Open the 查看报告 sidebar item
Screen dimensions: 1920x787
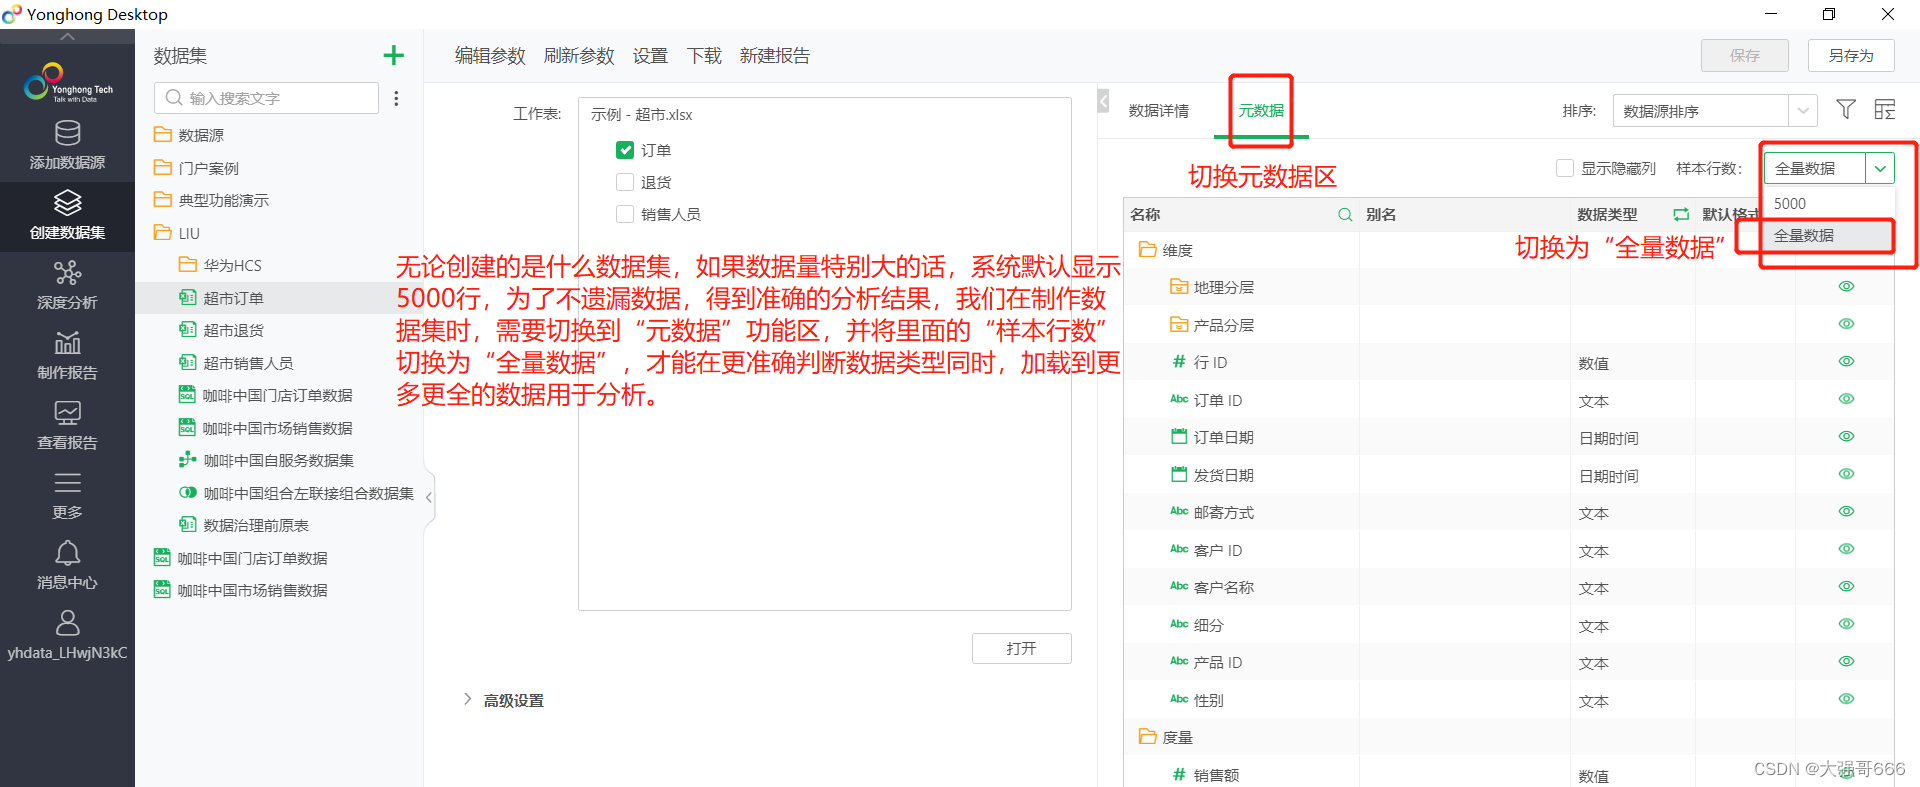(x=67, y=426)
